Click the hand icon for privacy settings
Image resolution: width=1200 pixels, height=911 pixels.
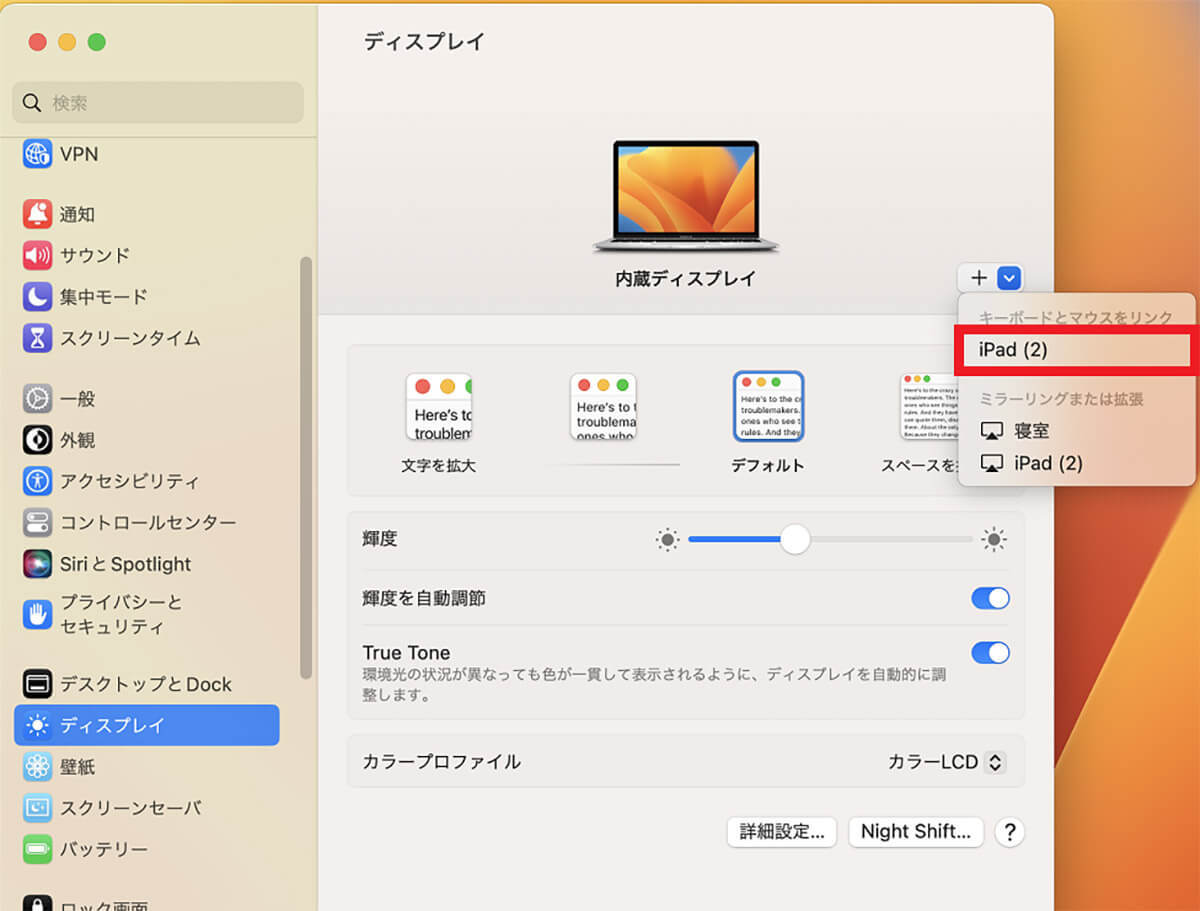[37, 614]
